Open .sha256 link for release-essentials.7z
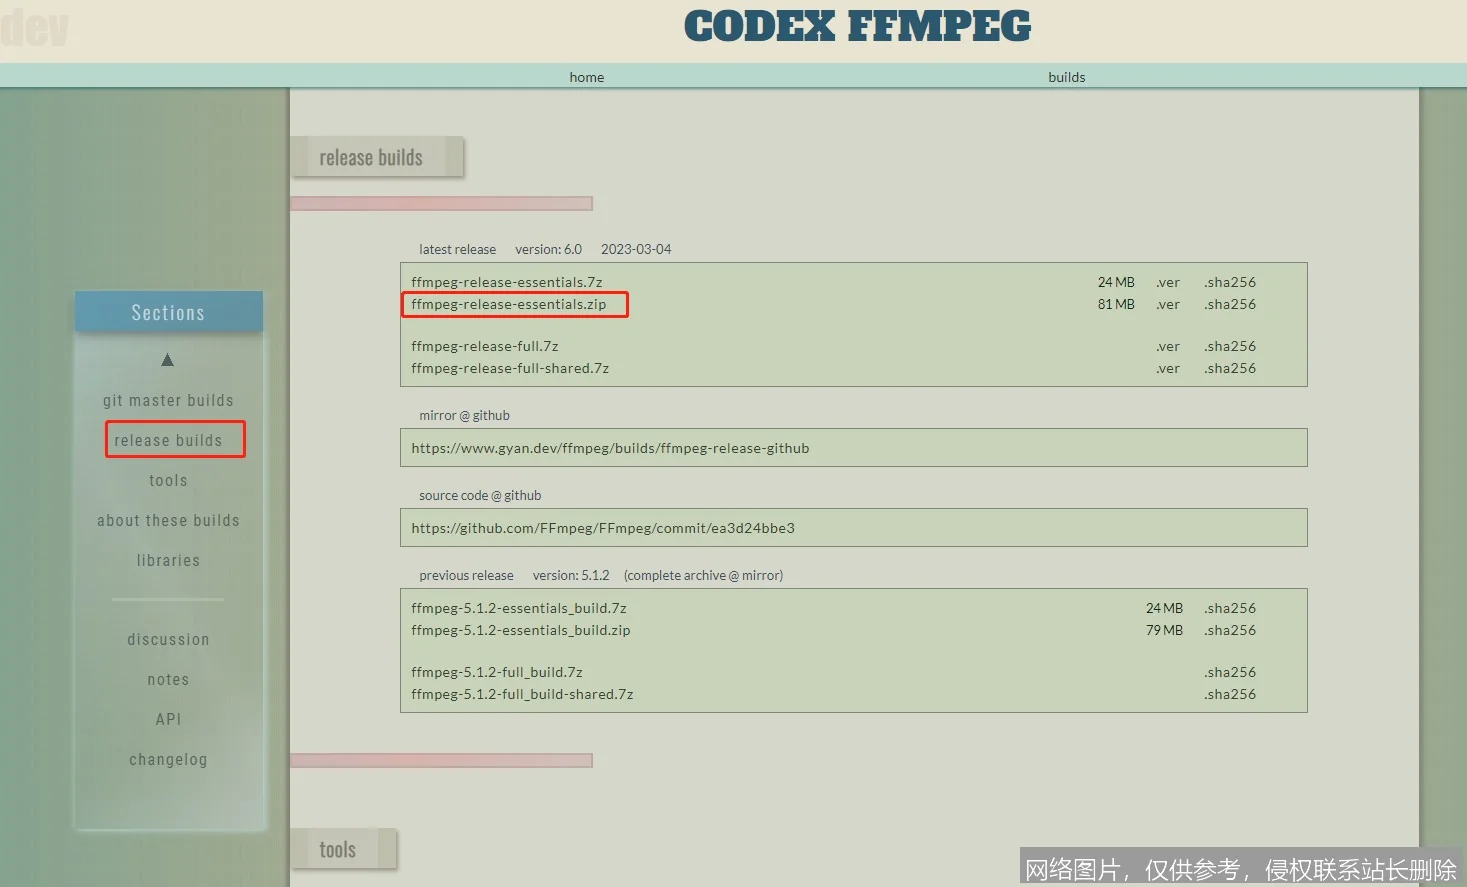1467x887 pixels. (x=1230, y=282)
